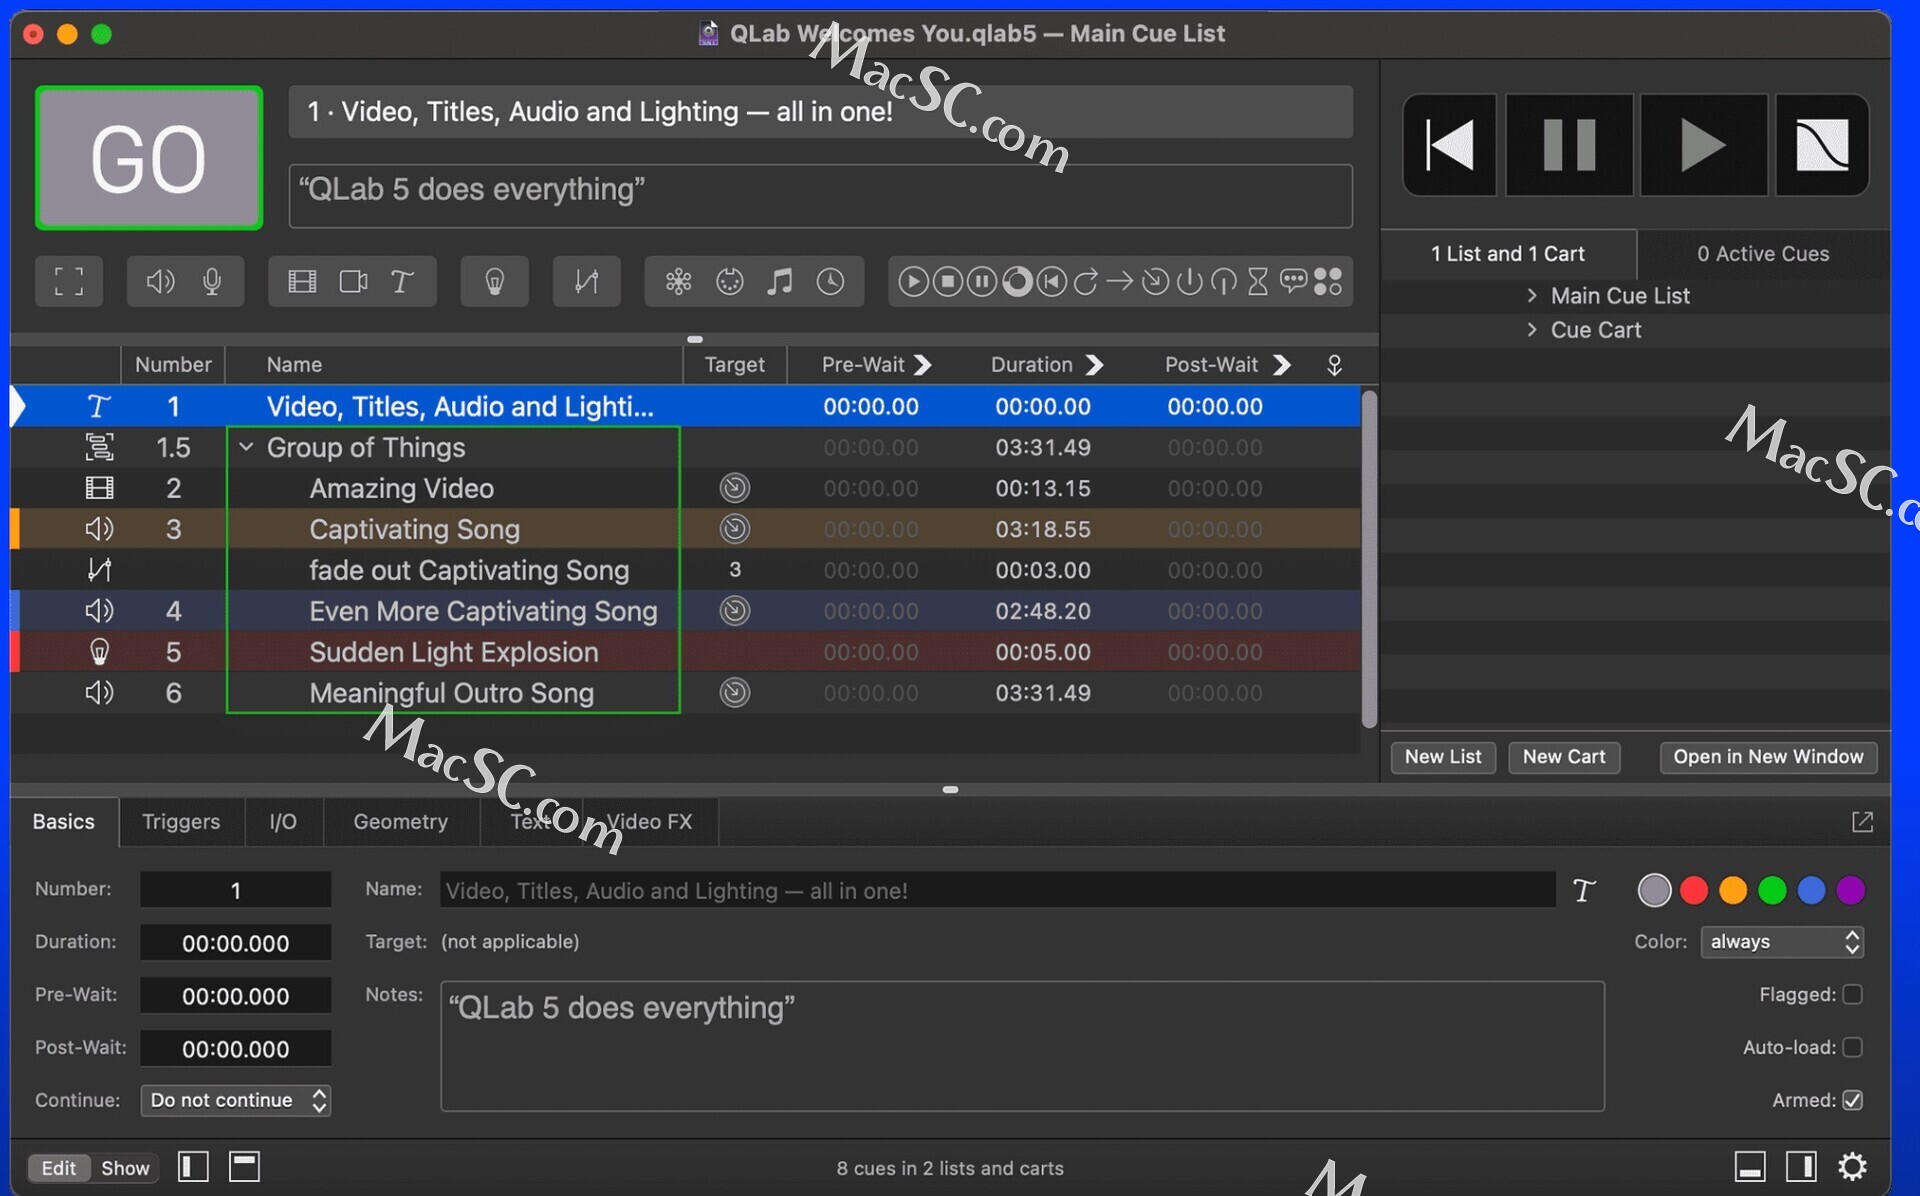Image resolution: width=1920 pixels, height=1196 pixels.
Task: Collapse the Group of Things cue
Action: (x=246, y=448)
